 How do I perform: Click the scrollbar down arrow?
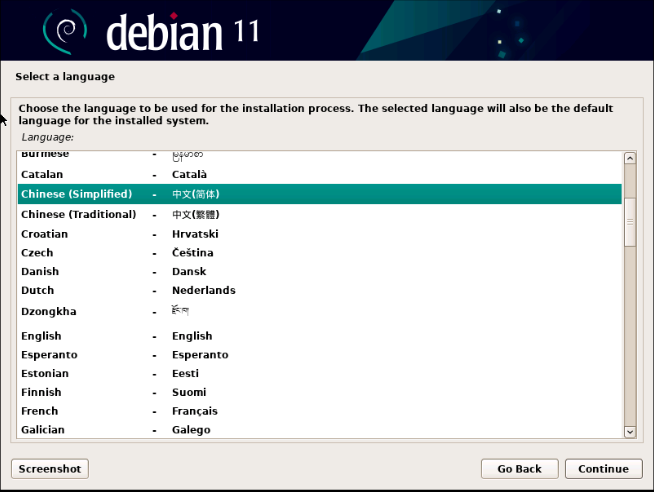630,432
